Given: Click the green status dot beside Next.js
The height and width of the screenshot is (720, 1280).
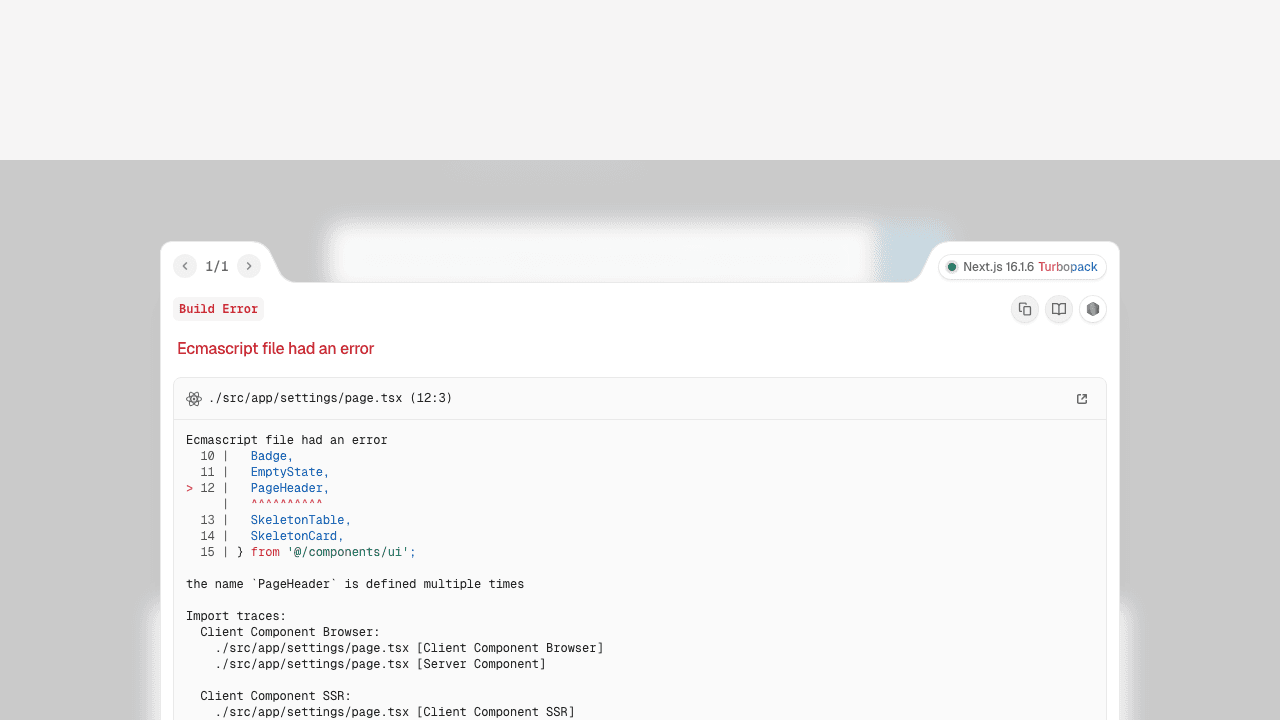Looking at the screenshot, I should (x=952, y=267).
